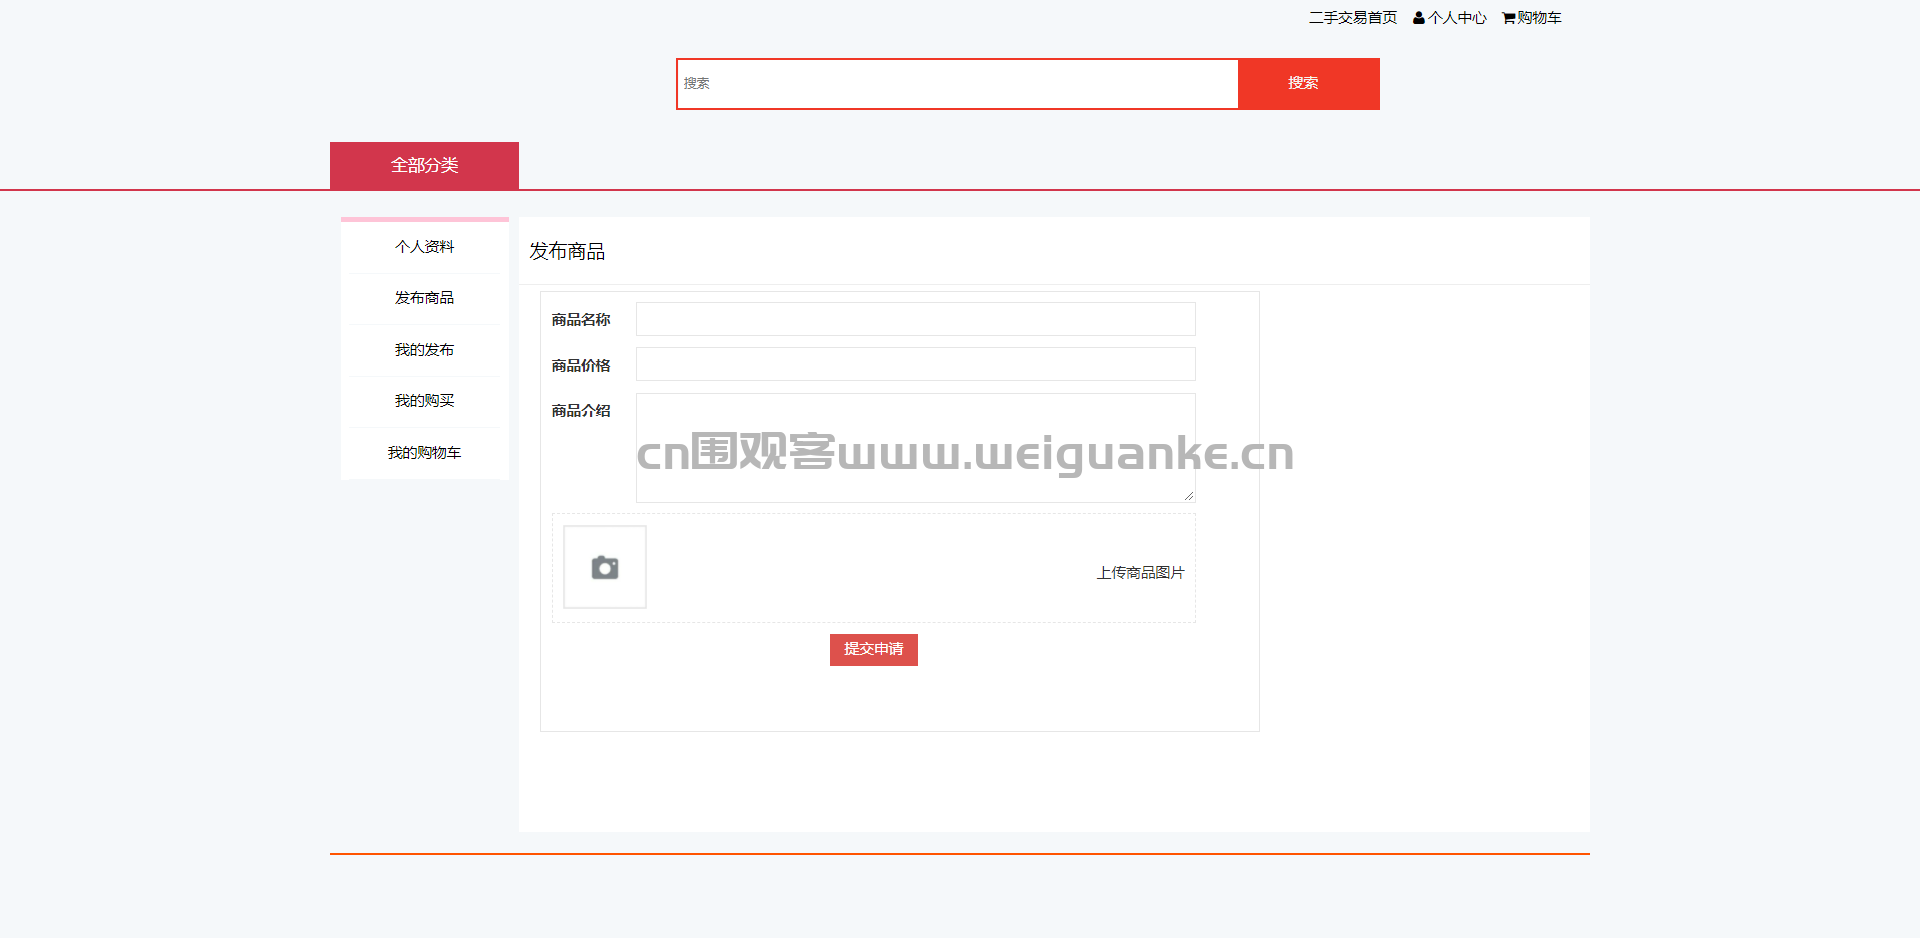
Task: Click the 商品介绍 text area
Action: coord(916,448)
